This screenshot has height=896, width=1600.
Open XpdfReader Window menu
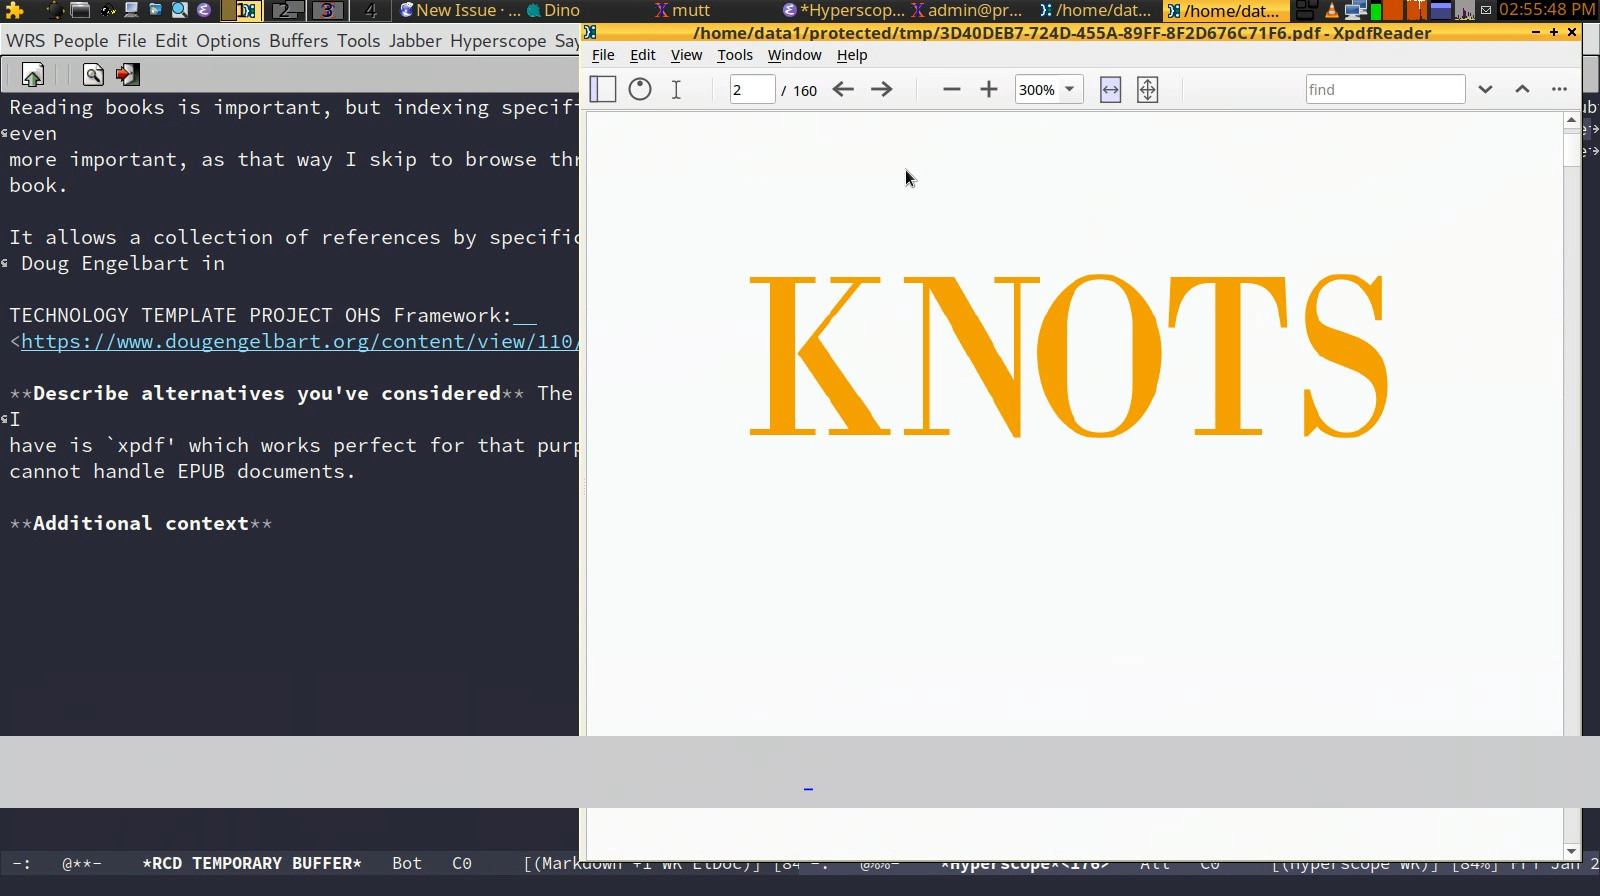pos(794,55)
